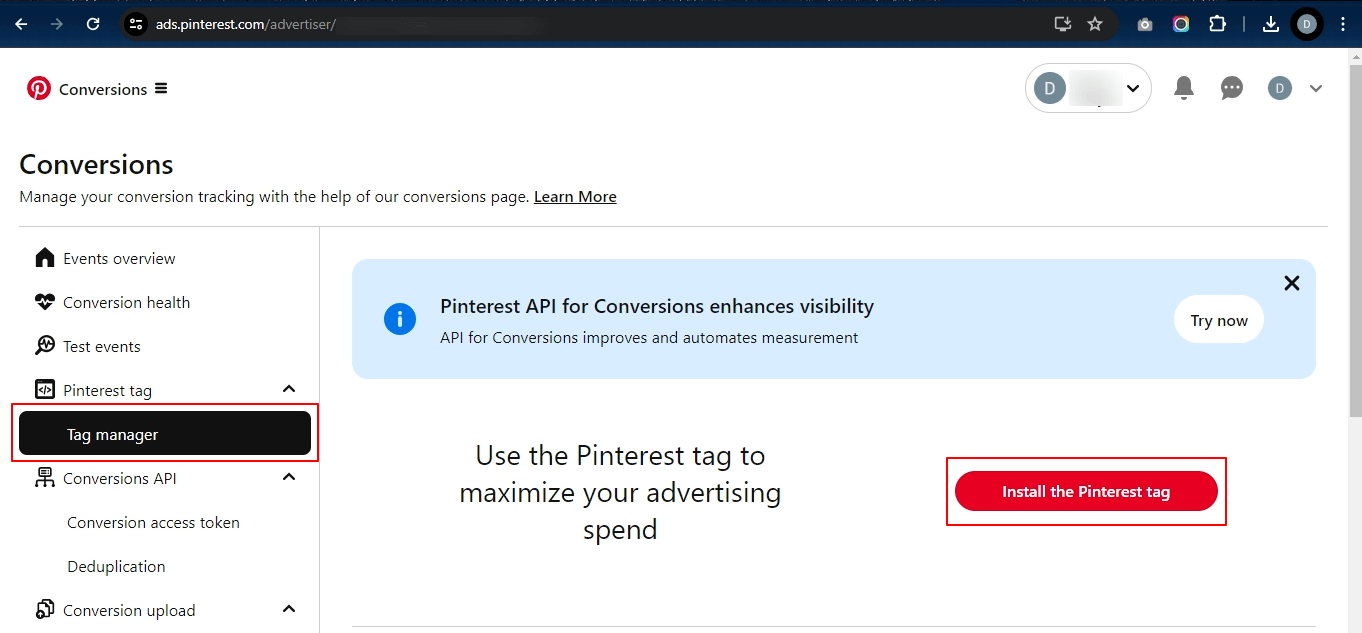Open the Chrome downloads icon
Viewport: 1362px width, 633px height.
click(x=1271, y=24)
